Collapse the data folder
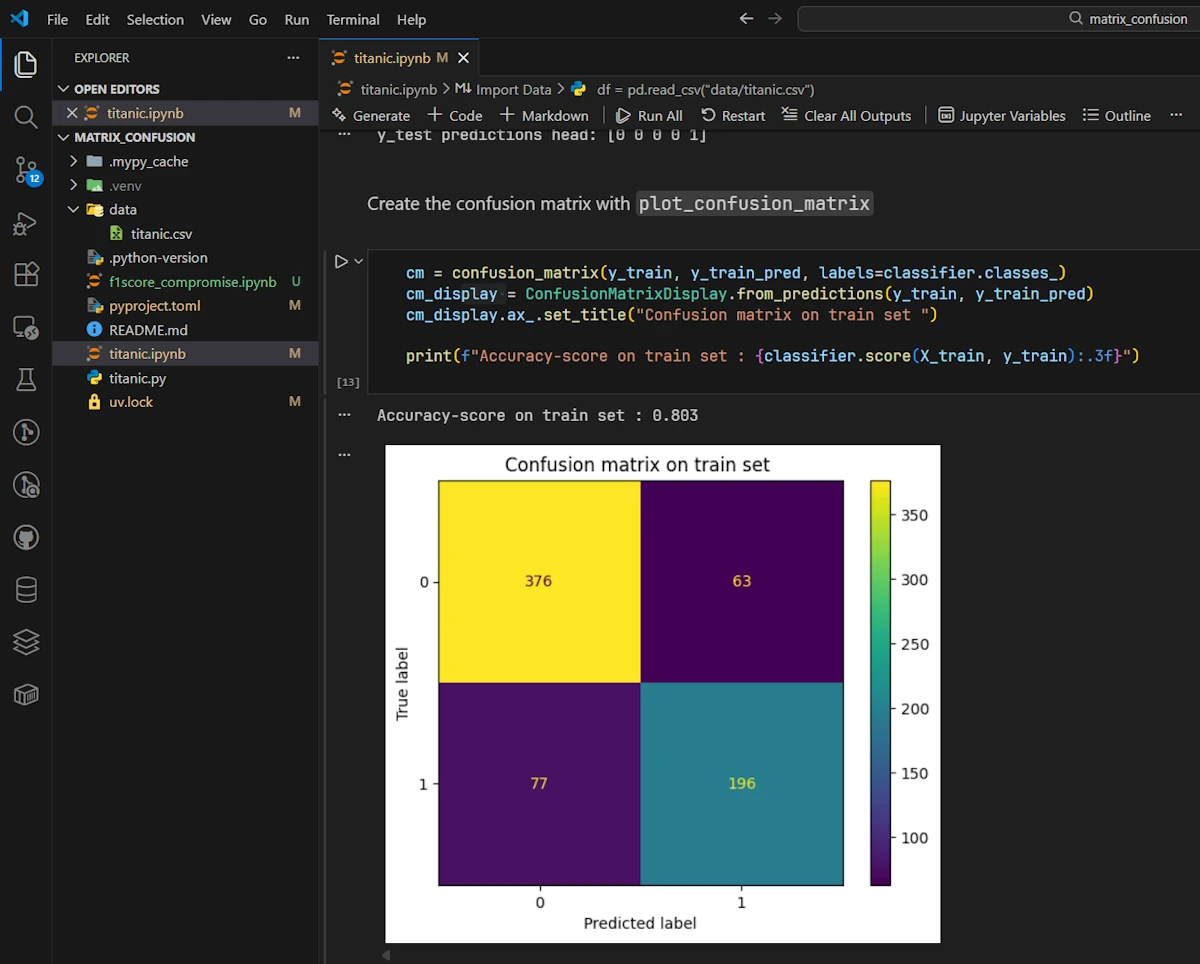 coord(73,210)
